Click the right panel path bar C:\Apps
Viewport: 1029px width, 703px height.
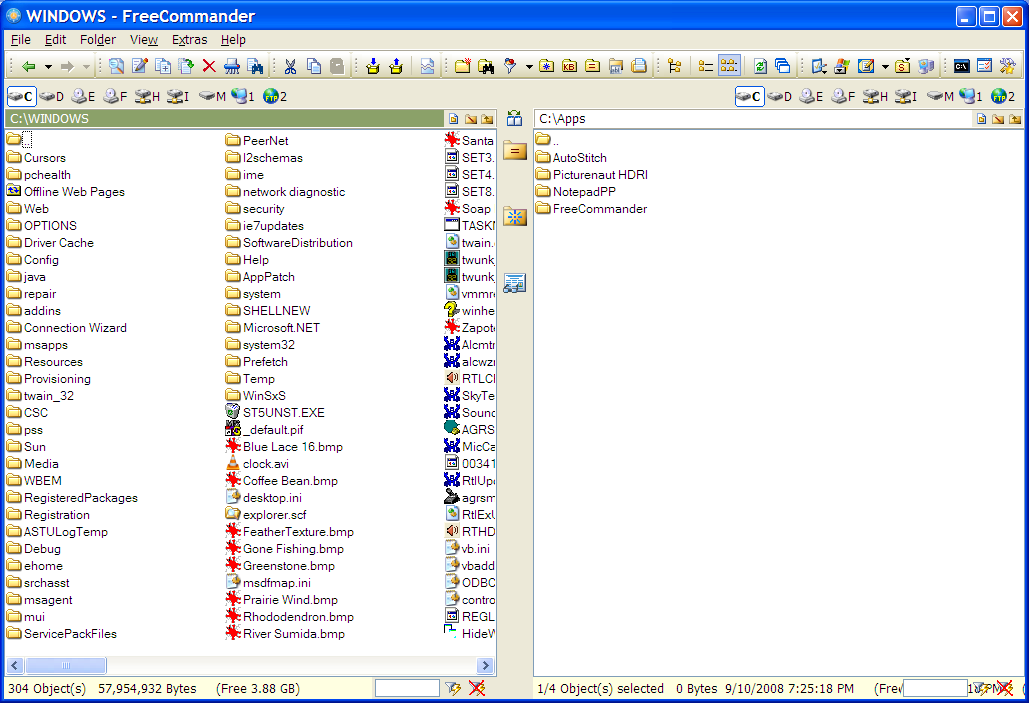coord(753,119)
